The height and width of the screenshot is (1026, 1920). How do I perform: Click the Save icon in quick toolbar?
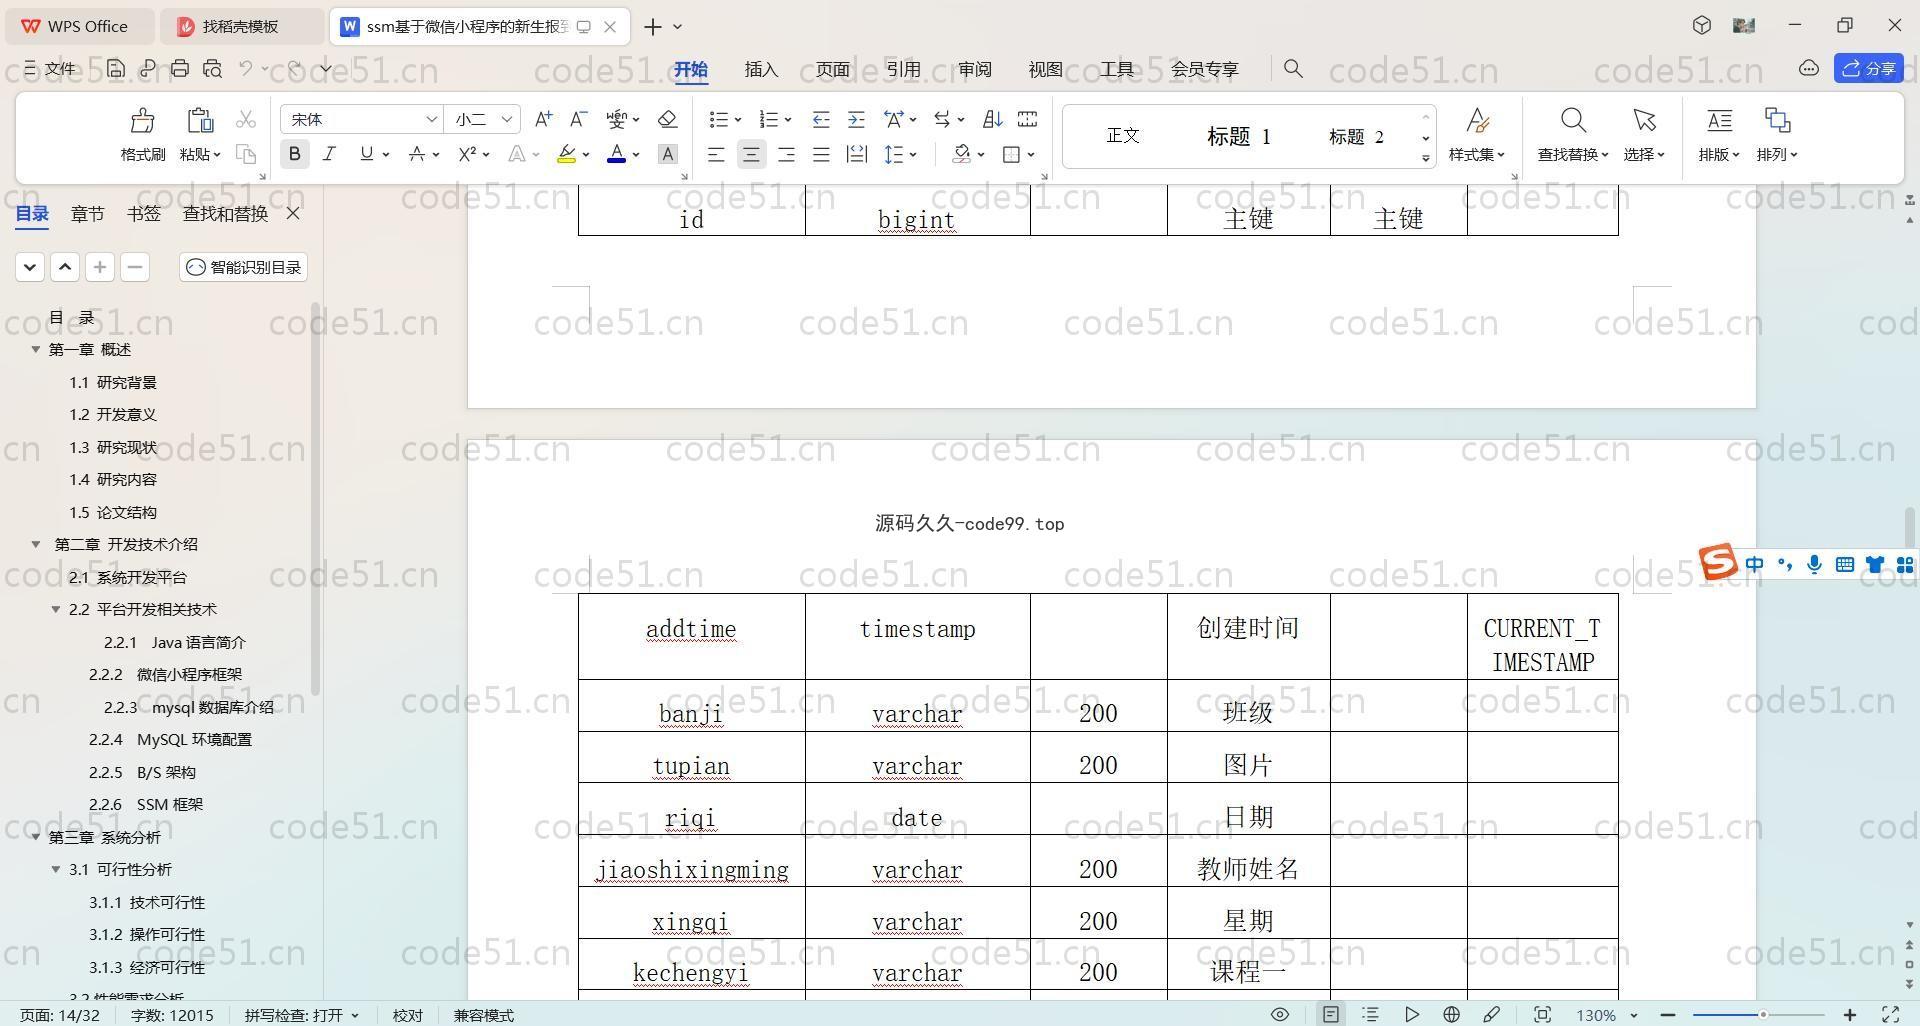tap(116, 68)
